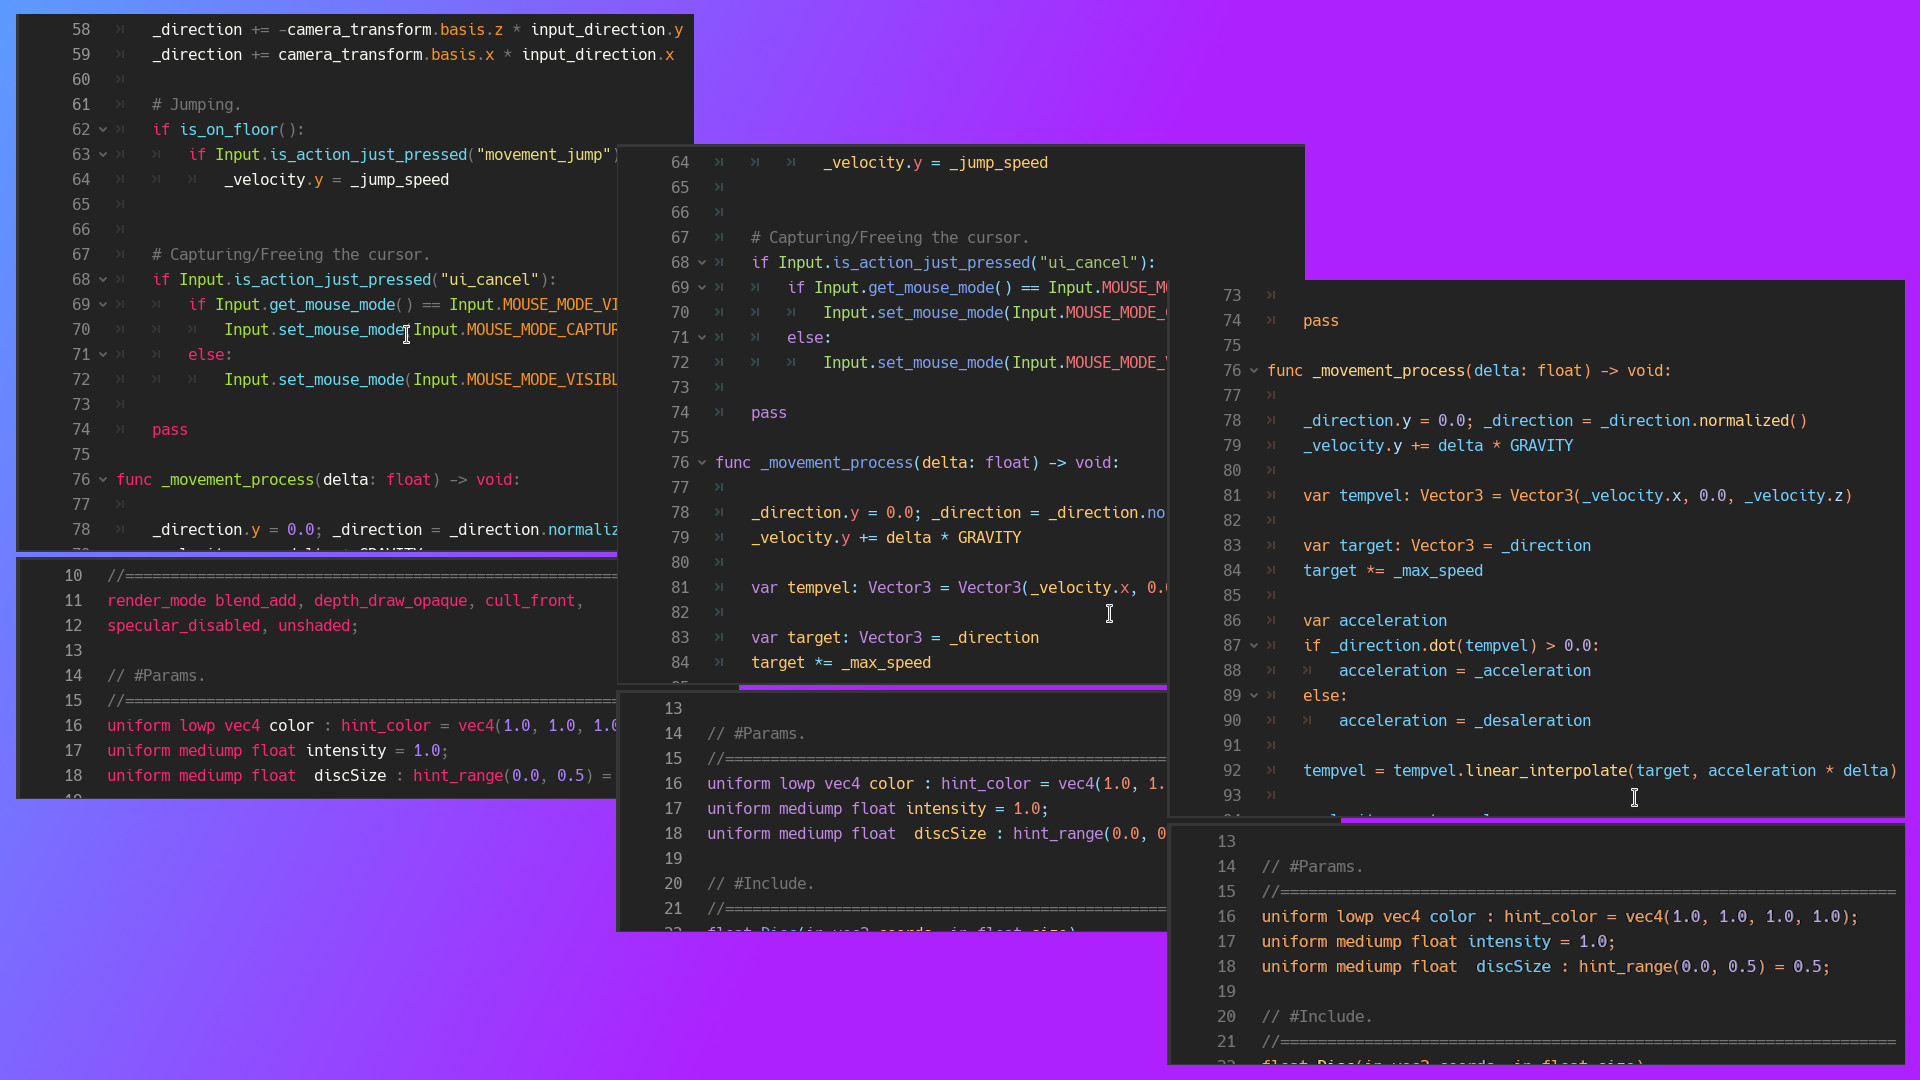Collapse line 87 _direction.dot if block
Viewport: 1920px width, 1080px height.
(x=1254, y=646)
